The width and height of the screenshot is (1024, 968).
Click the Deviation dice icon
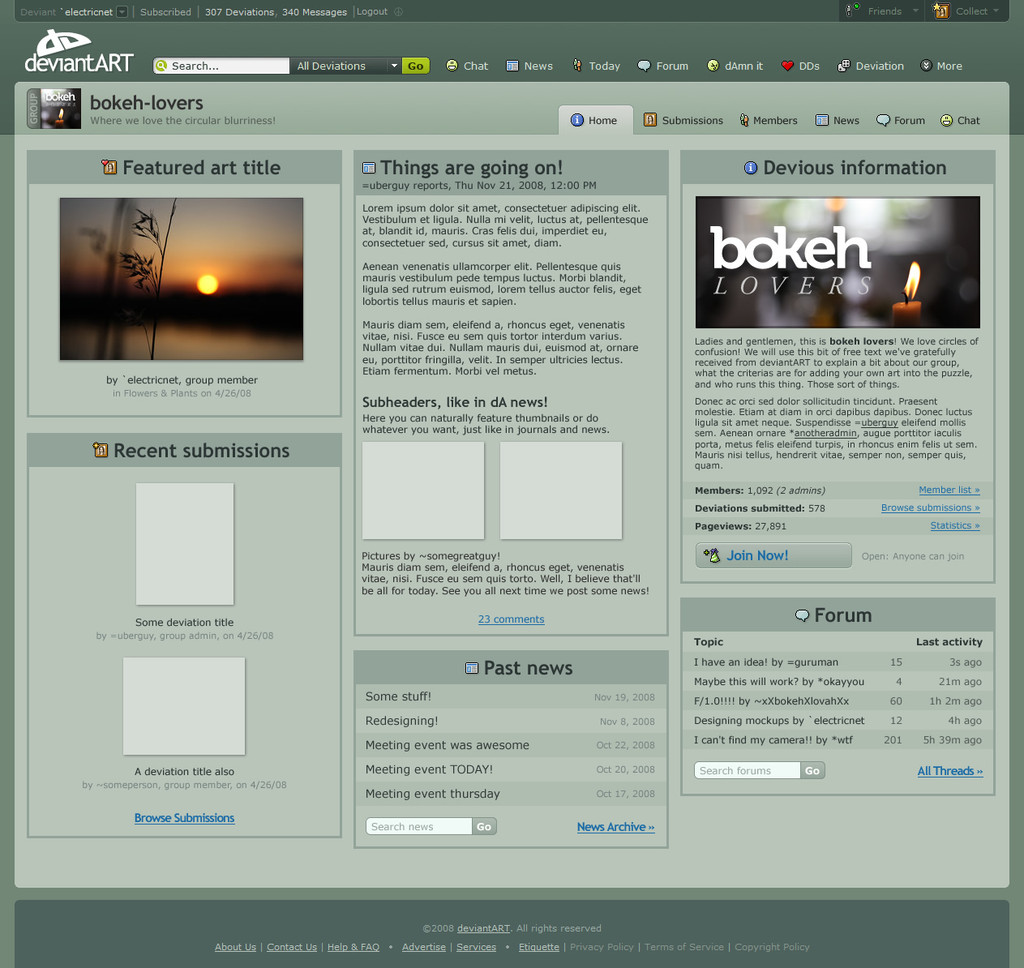[x=844, y=65]
